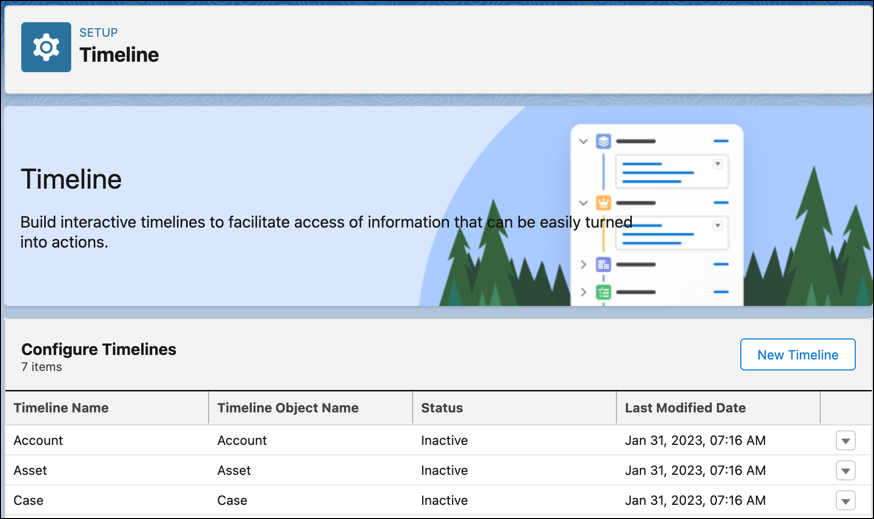Image resolution: width=874 pixels, height=519 pixels.
Task: Open the Account row action dropdown
Action: [846, 440]
